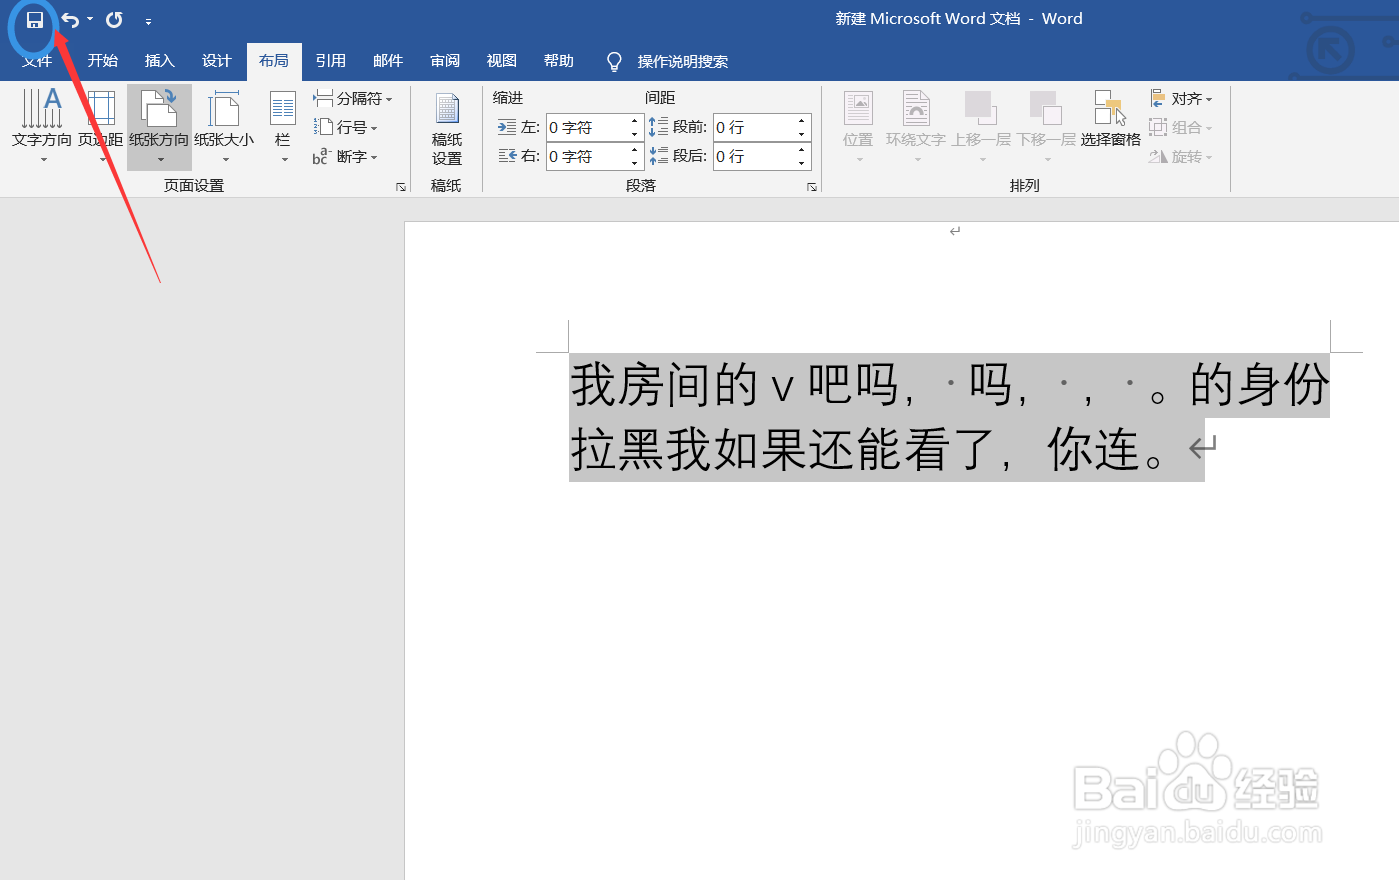
Task: Switch to the 插入 tab
Action: click(160, 61)
